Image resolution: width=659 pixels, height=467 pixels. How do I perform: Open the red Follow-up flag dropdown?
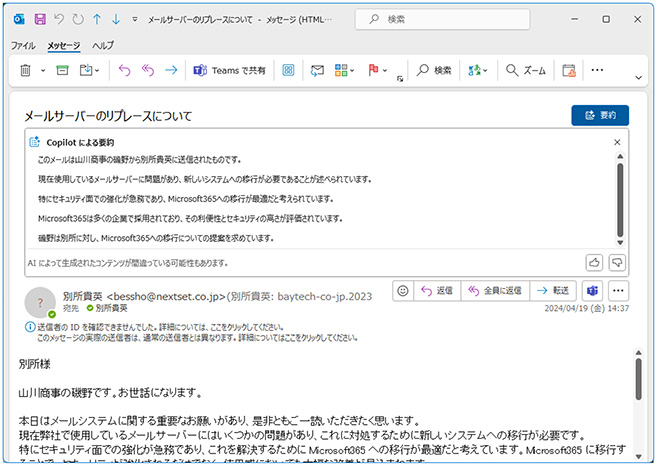pyautogui.click(x=377, y=70)
